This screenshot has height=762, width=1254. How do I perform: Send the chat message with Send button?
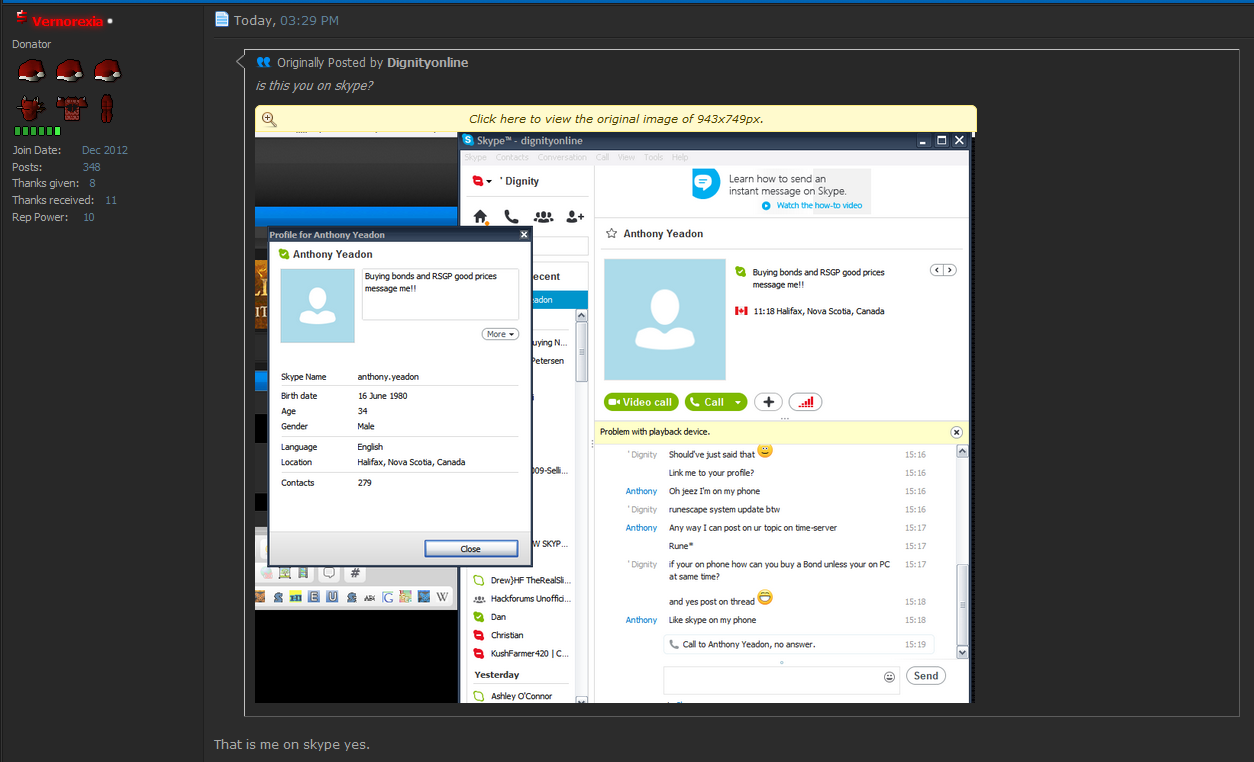tap(926, 676)
